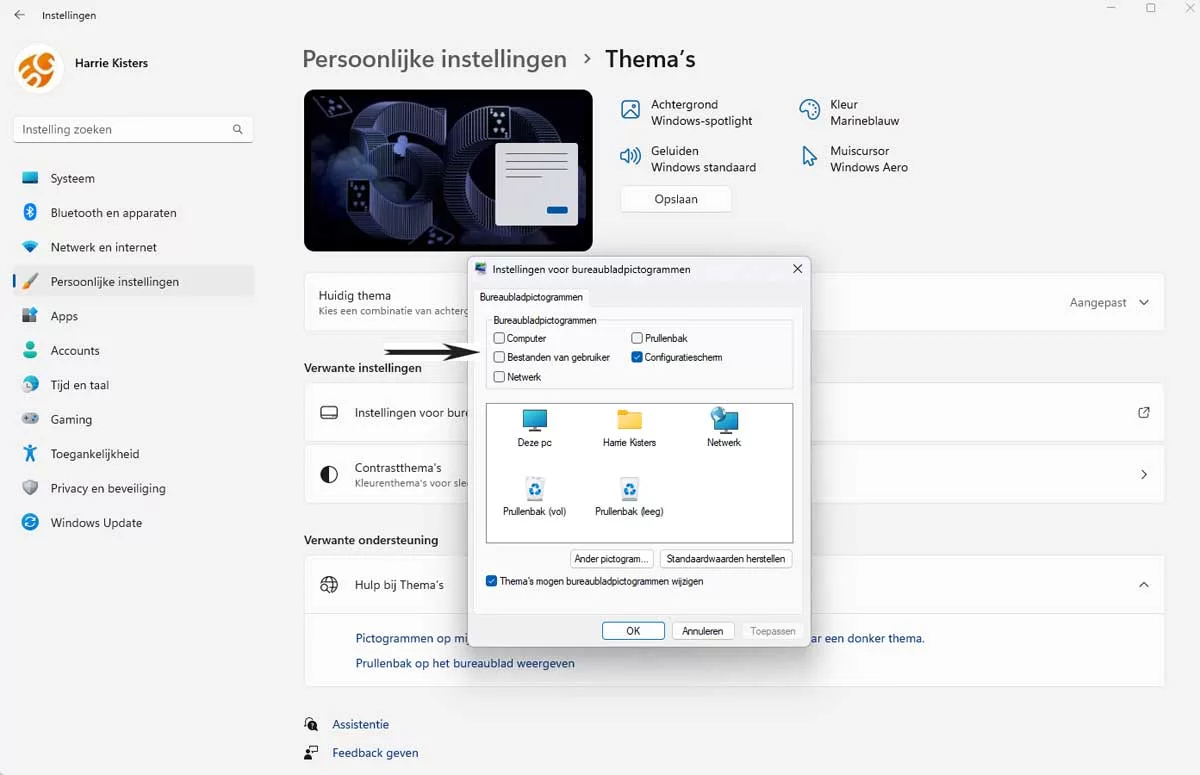This screenshot has width=1200, height=775.
Task: Click the Muiscursor pointer icon
Action: pyautogui.click(x=809, y=156)
